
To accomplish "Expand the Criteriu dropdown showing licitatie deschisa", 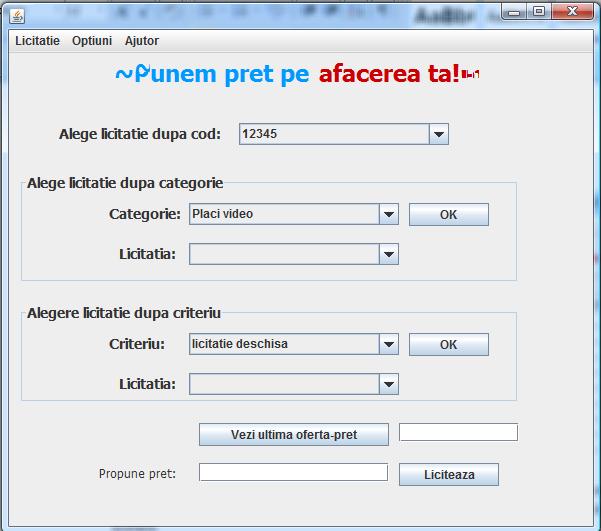I will [x=389, y=344].
